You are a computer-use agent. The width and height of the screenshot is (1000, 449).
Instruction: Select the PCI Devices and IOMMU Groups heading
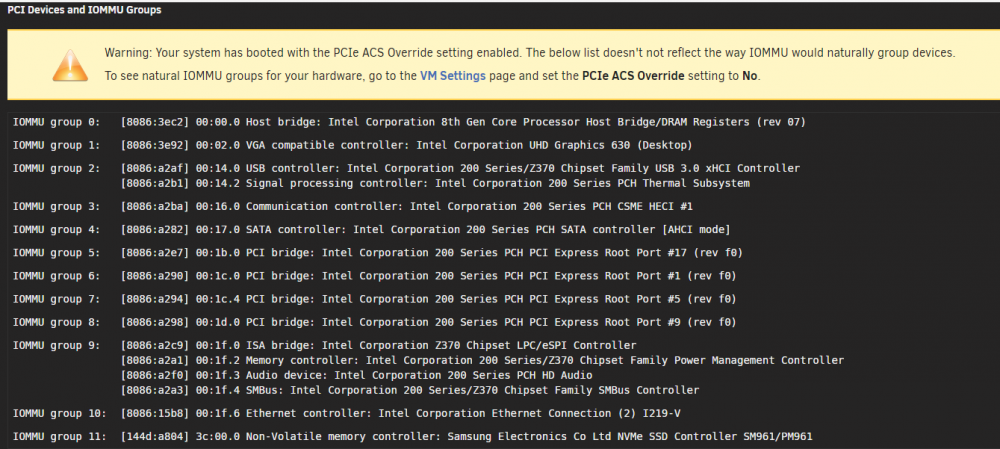[84, 10]
